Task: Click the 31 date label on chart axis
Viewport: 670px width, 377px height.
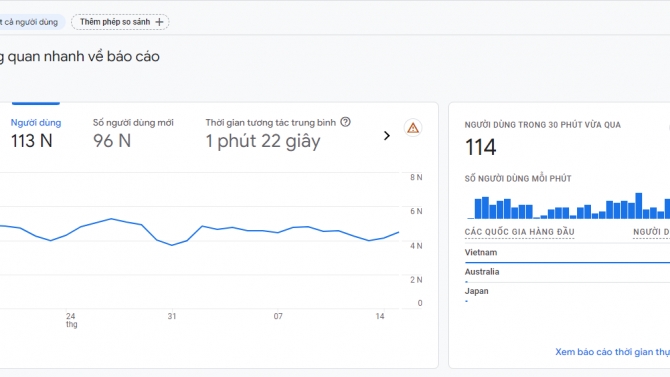Action: tap(172, 316)
